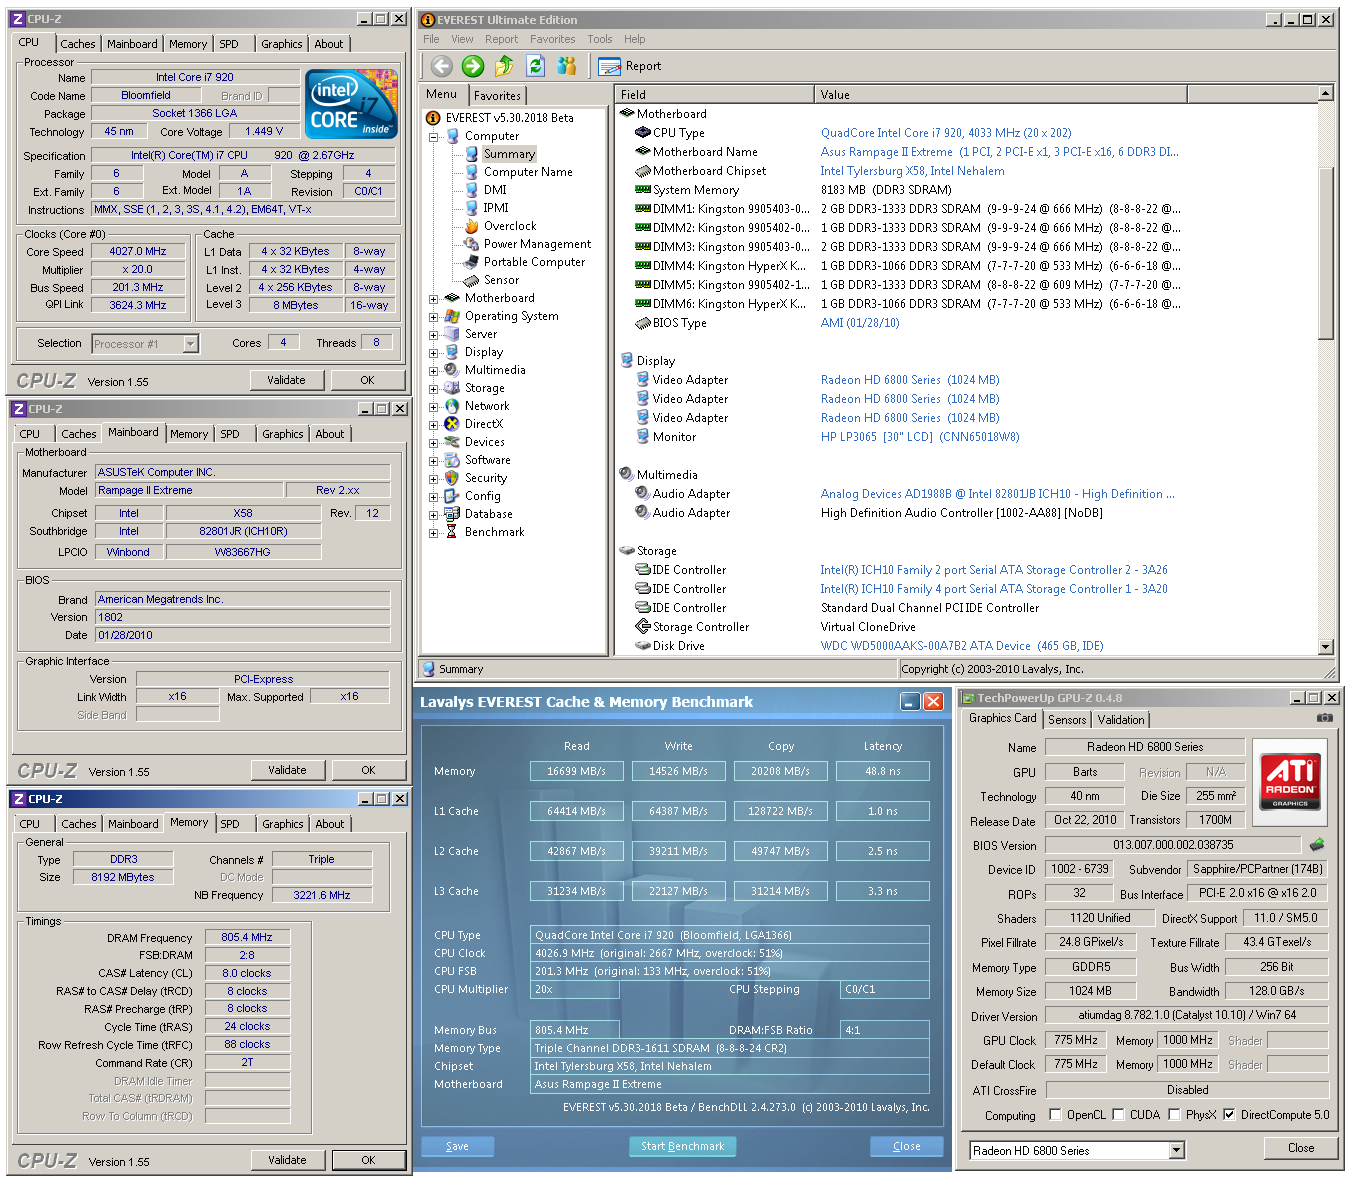Click EVEREST toolbar green Forward arrow
The width and height of the screenshot is (1348, 1181).
click(x=473, y=66)
